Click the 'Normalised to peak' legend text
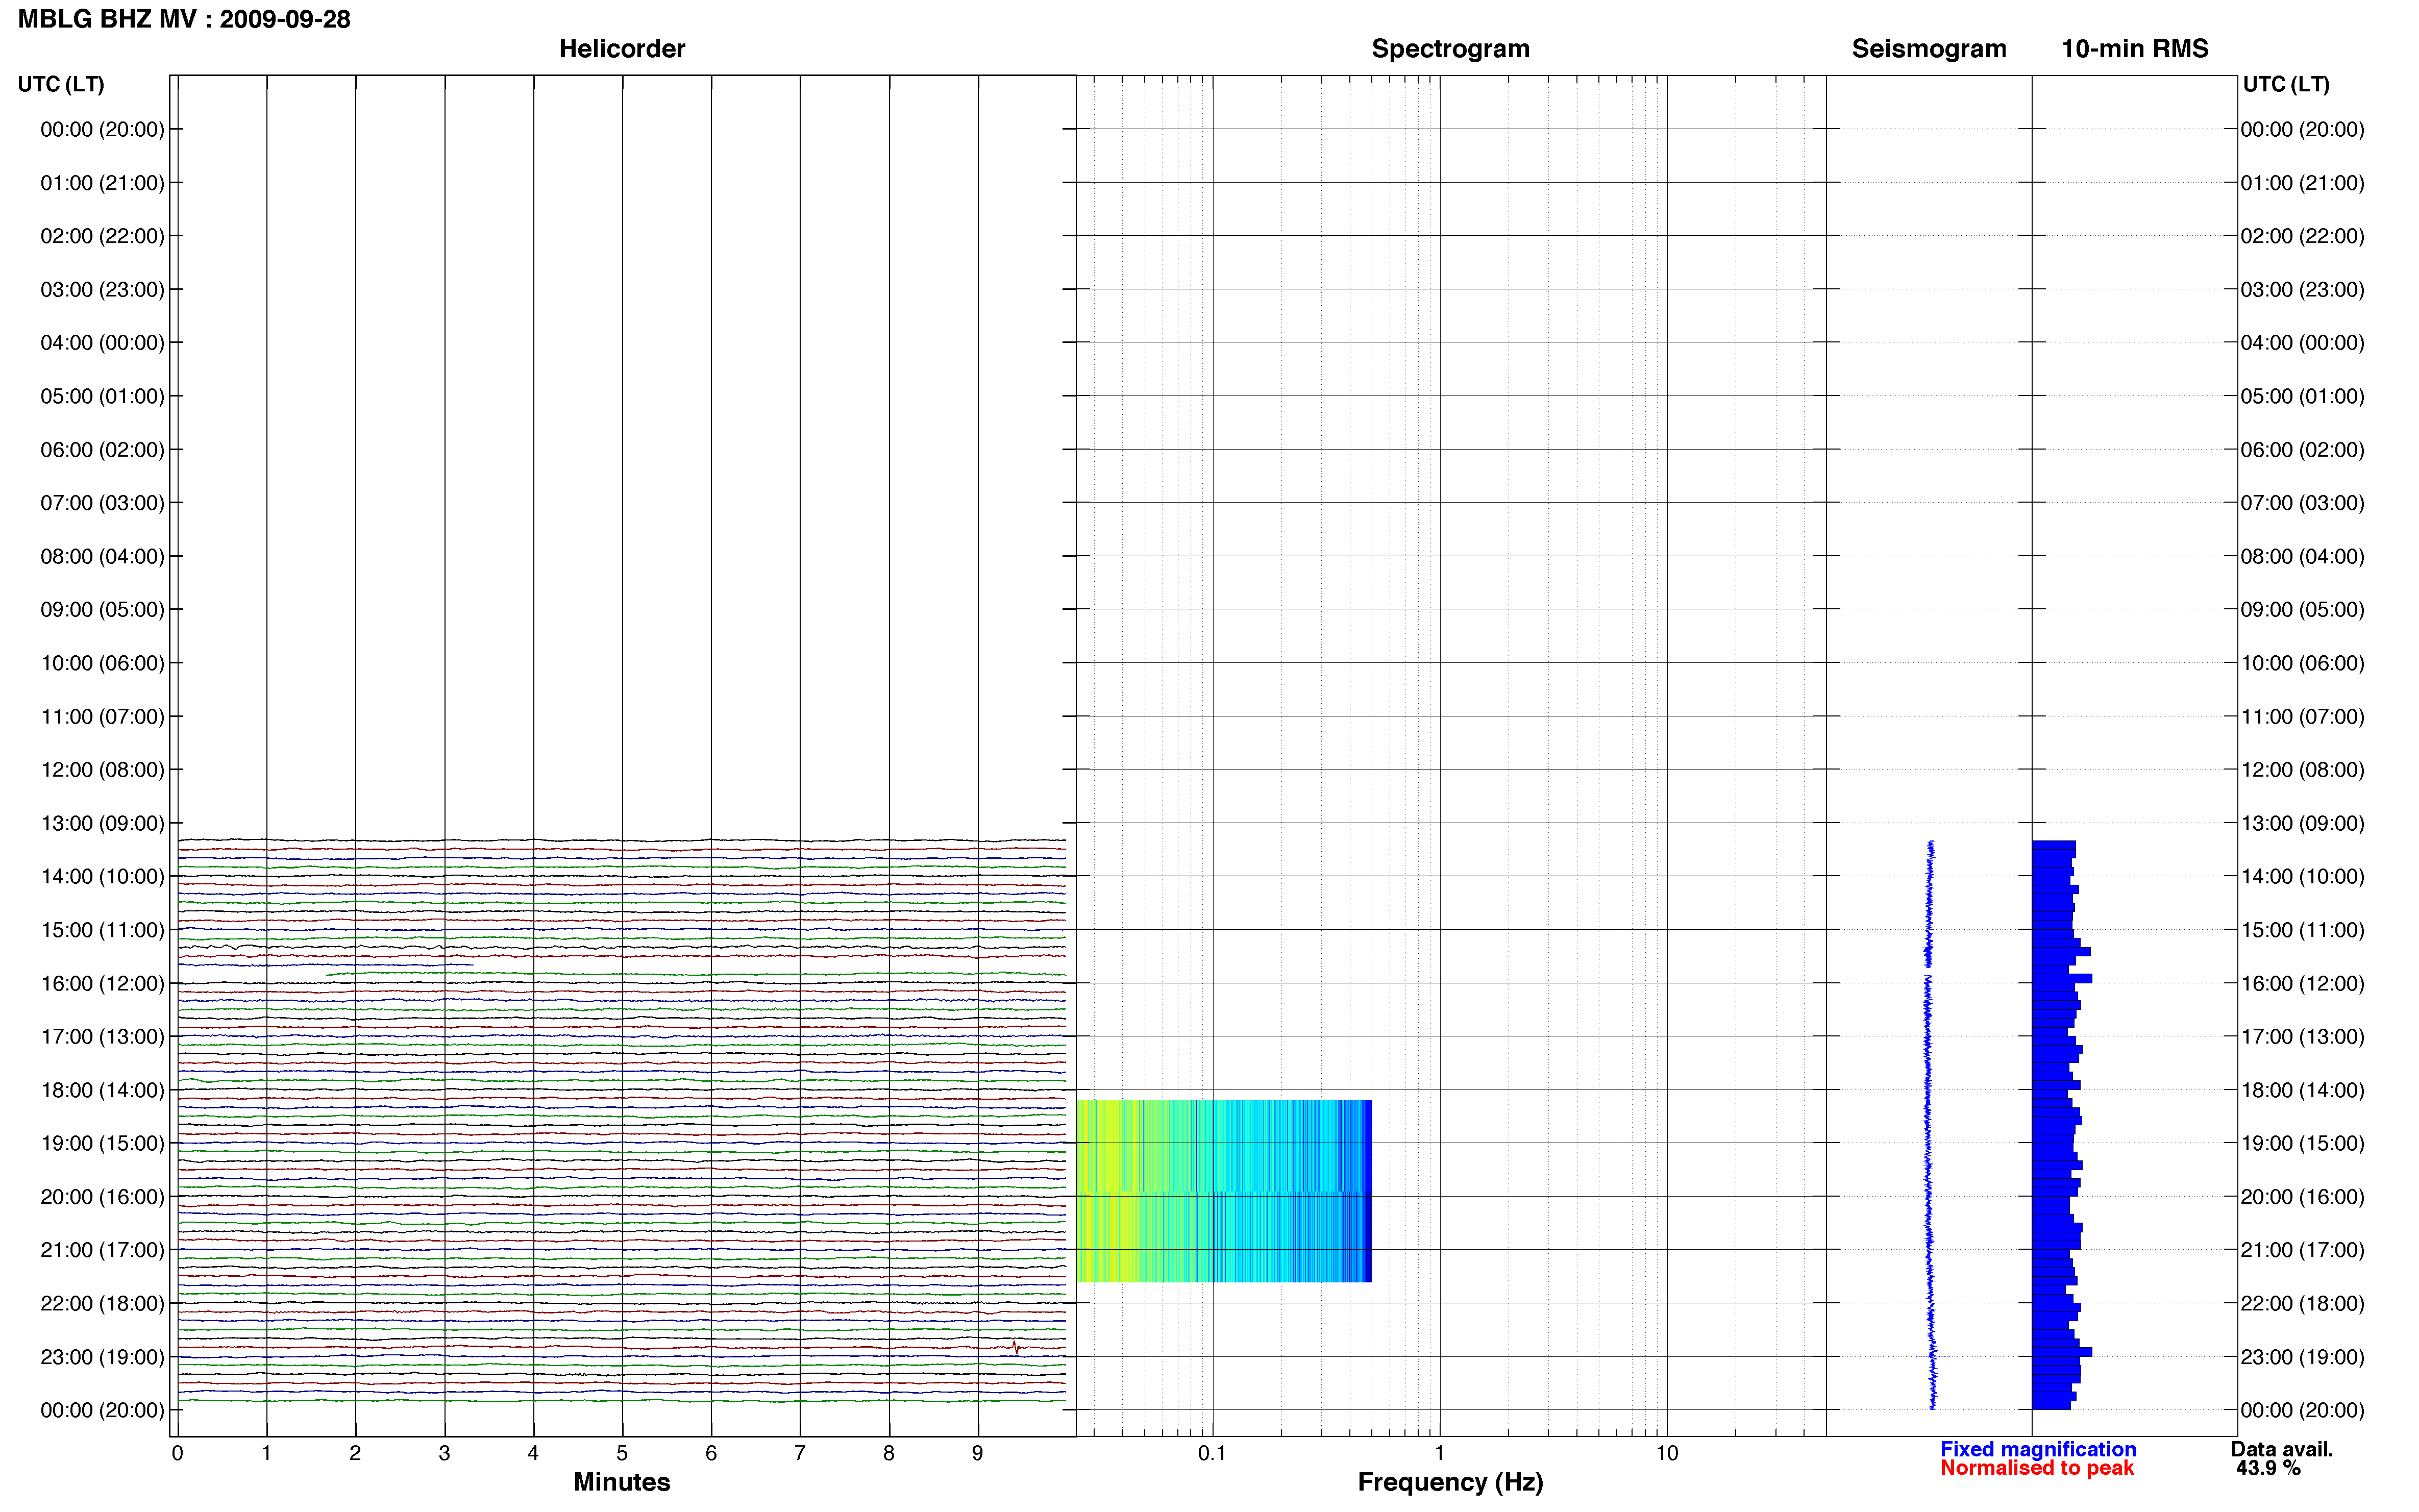Viewport: 2419px width, 1512px height. pyautogui.click(x=2036, y=1468)
